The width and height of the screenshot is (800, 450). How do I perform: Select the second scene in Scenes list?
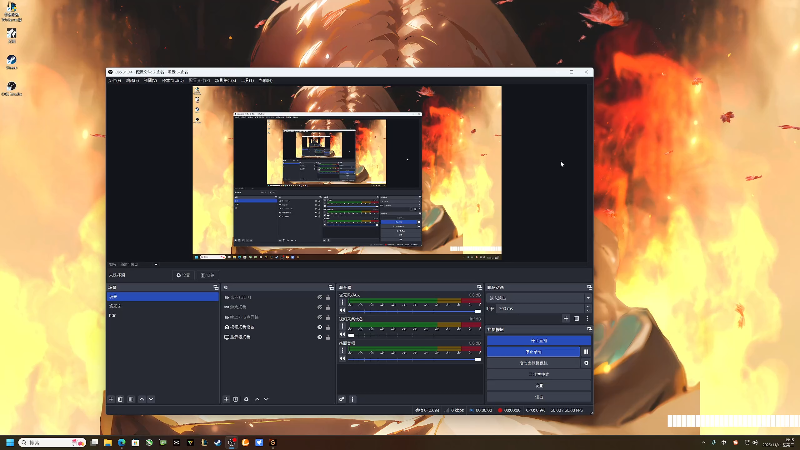[x=163, y=306]
